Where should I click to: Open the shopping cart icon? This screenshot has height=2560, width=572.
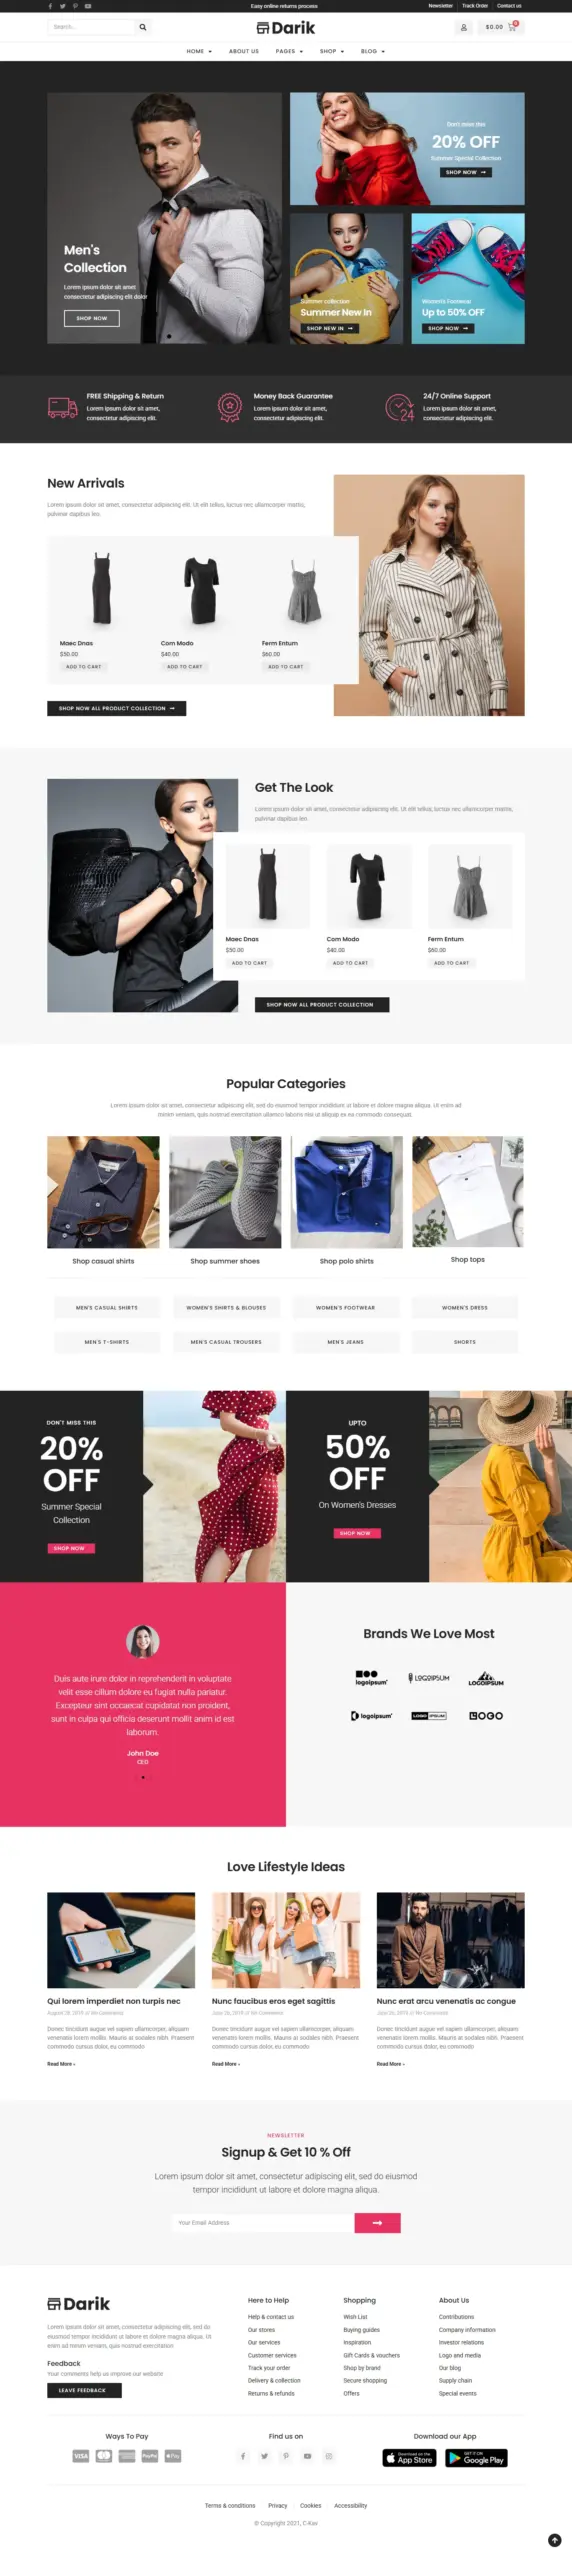point(512,27)
